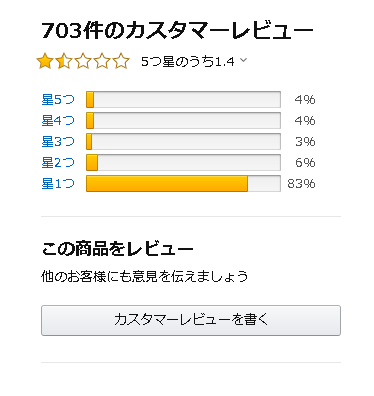Click the 2-star histogram bar
Viewport: 374px width, 396px height.
183,163
